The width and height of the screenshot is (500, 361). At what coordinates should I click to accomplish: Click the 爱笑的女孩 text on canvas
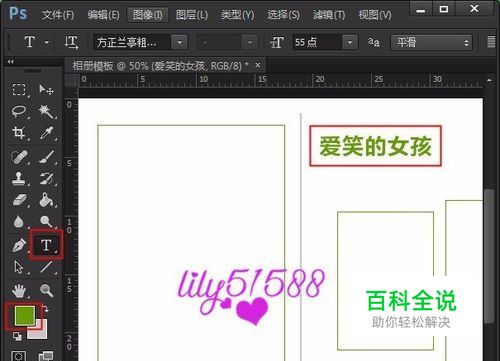pyautogui.click(x=376, y=146)
